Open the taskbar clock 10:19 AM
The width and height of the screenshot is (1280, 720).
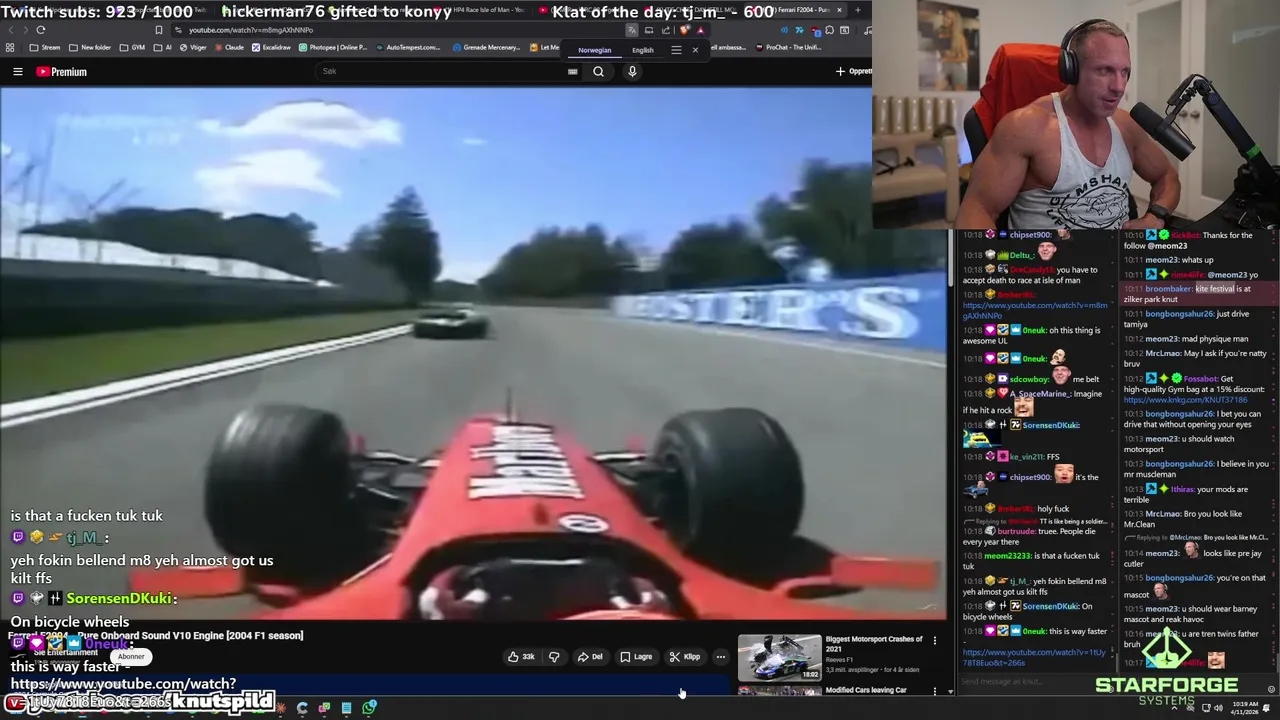click(1246, 708)
